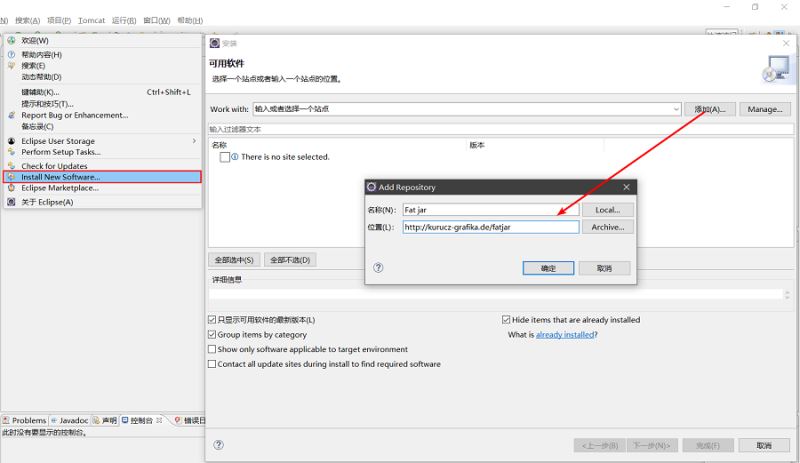Switch to the Problems tab

coord(24,420)
